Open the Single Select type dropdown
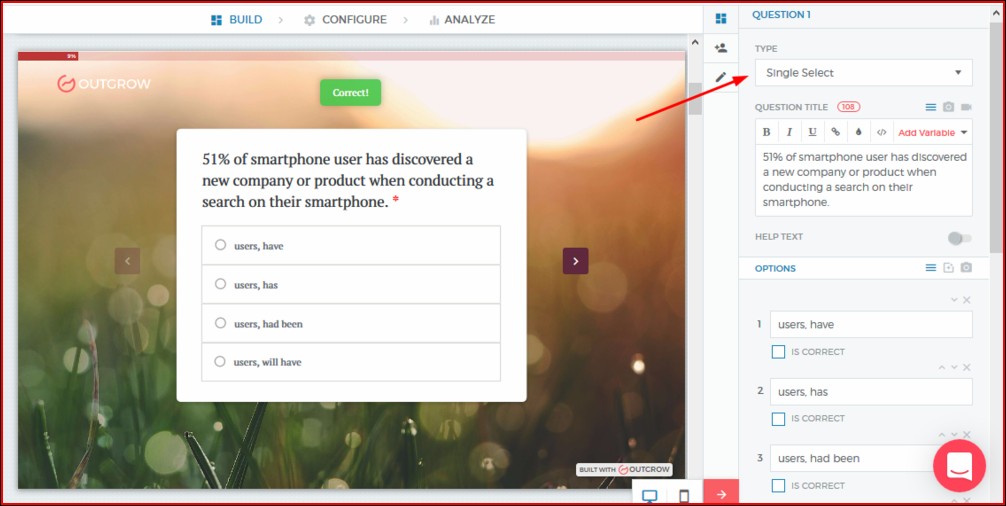Screen dimensions: 1006x506 tap(863, 73)
